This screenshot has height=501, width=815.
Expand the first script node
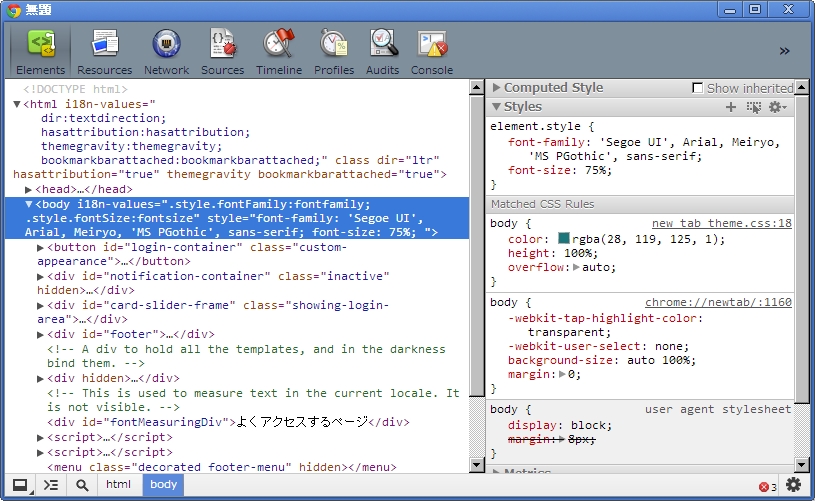pyautogui.click(x=41, y=438)
